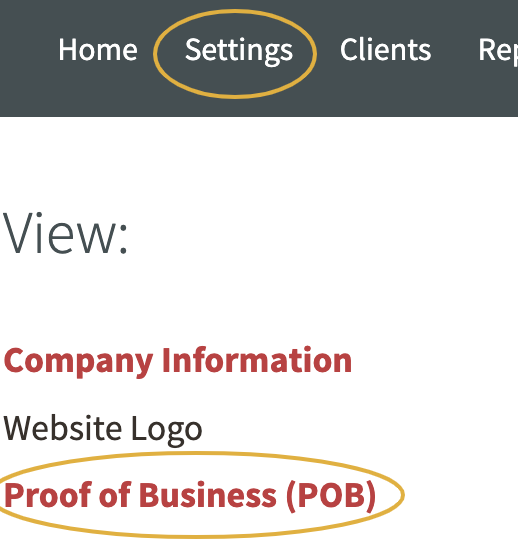This screenshot has width=518, height=549.
Task: Select Proof of Business (POB) link
Action: [189, 496]
